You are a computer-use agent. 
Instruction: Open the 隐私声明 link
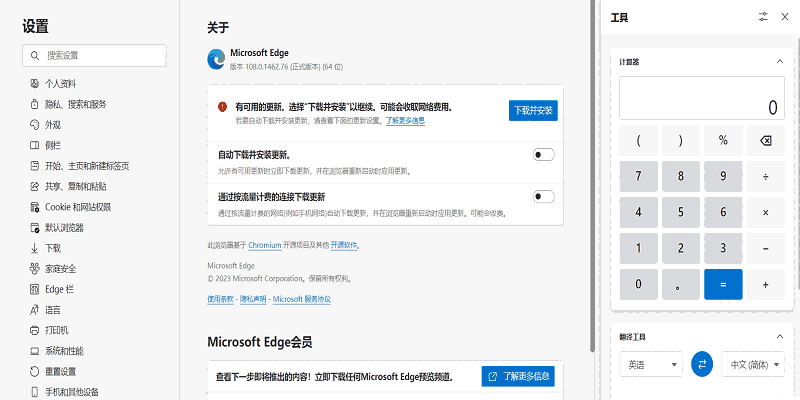pyautogui.click(x=253, y=299)
